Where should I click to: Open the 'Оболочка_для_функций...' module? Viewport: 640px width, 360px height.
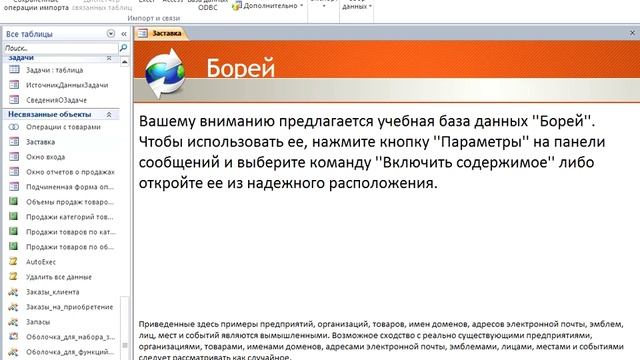(x=70, y=352)
